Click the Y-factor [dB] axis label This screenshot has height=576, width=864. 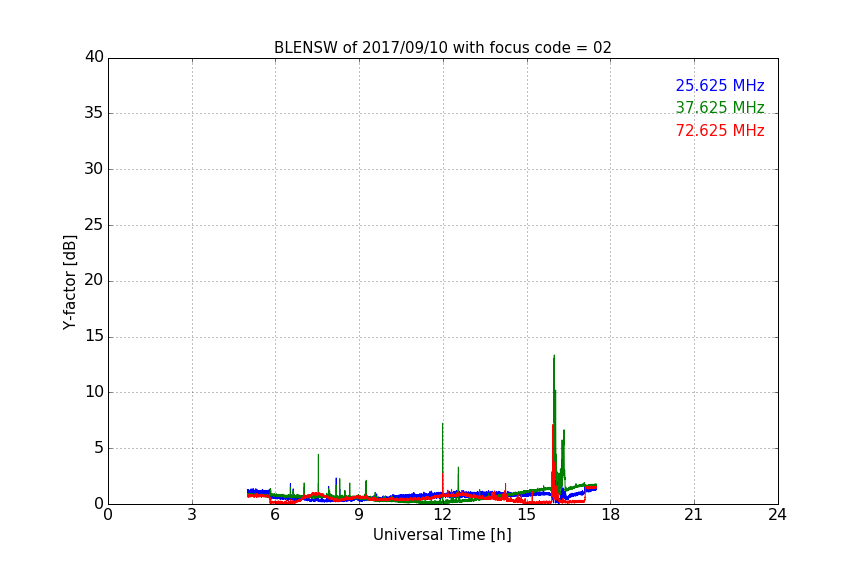point(69,282)
